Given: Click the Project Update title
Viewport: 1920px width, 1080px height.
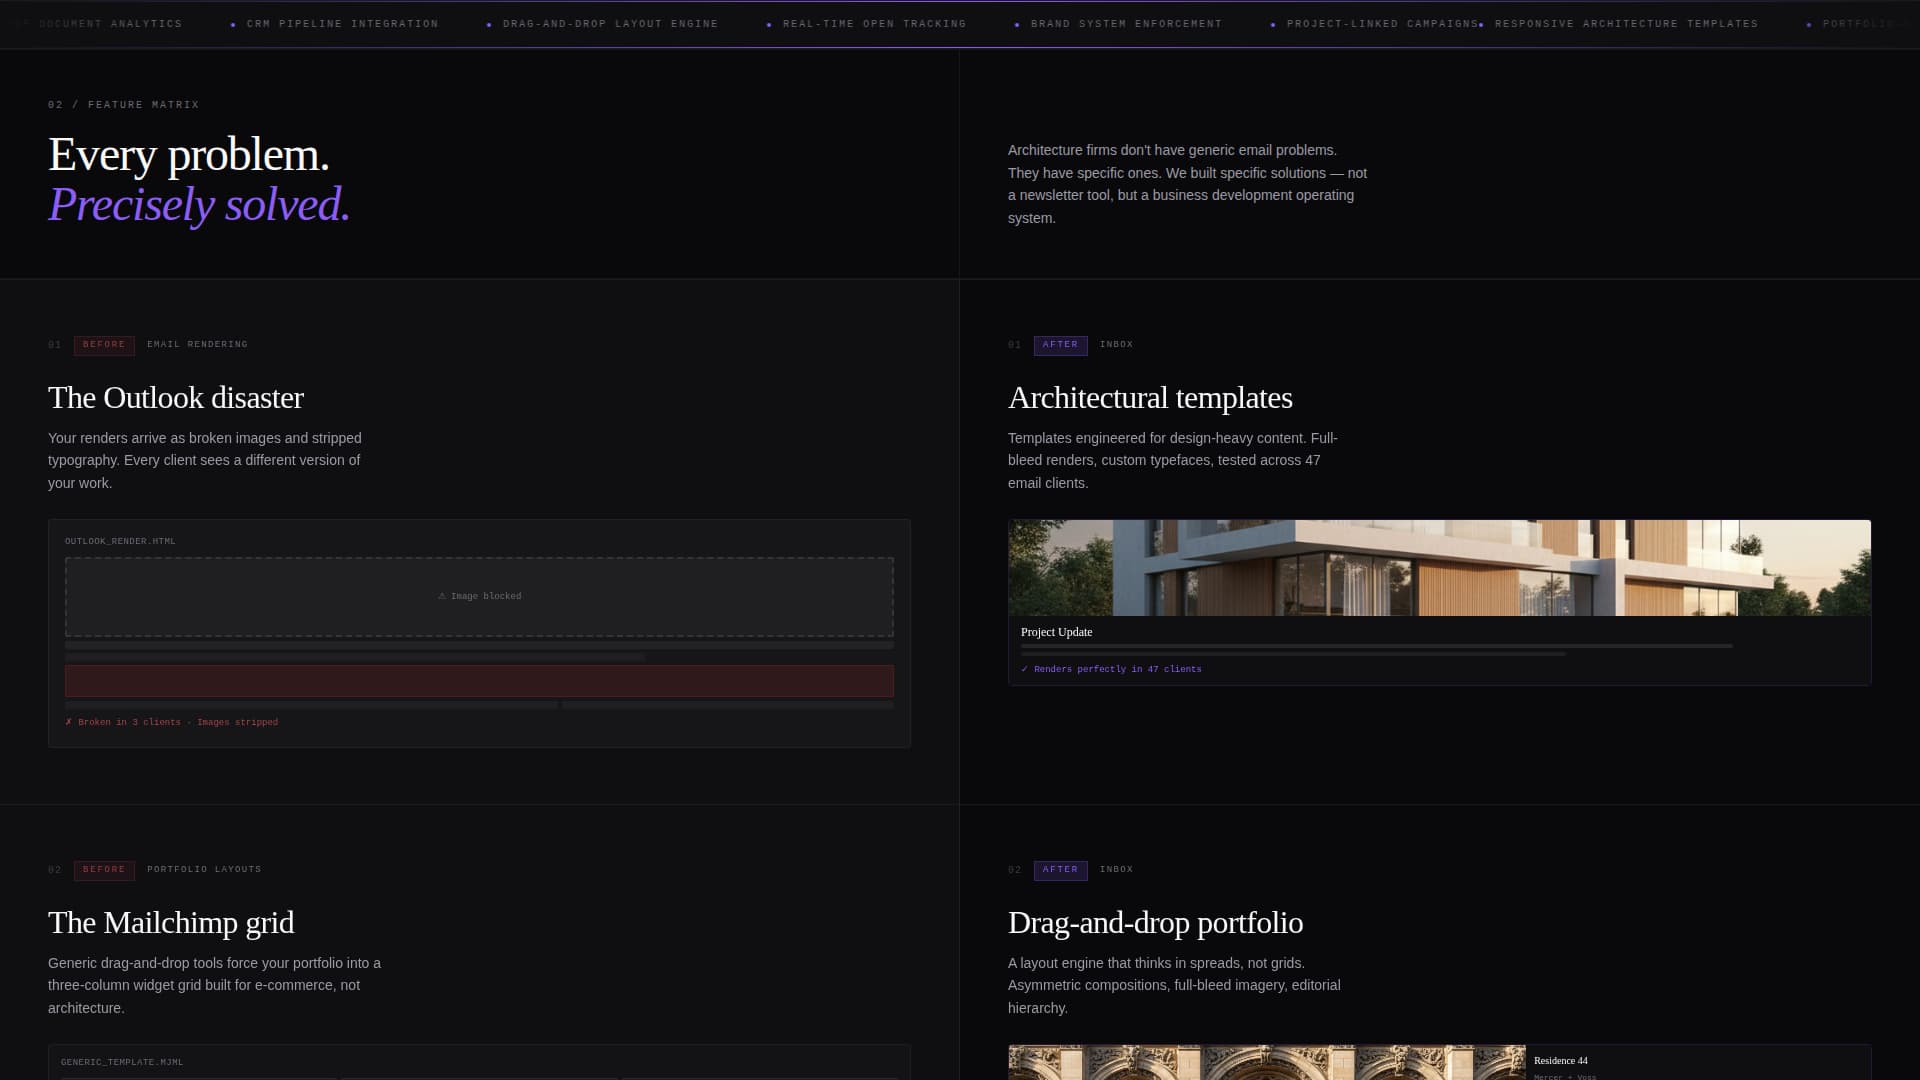Looking at the screenshot, I should (1056, 632).
